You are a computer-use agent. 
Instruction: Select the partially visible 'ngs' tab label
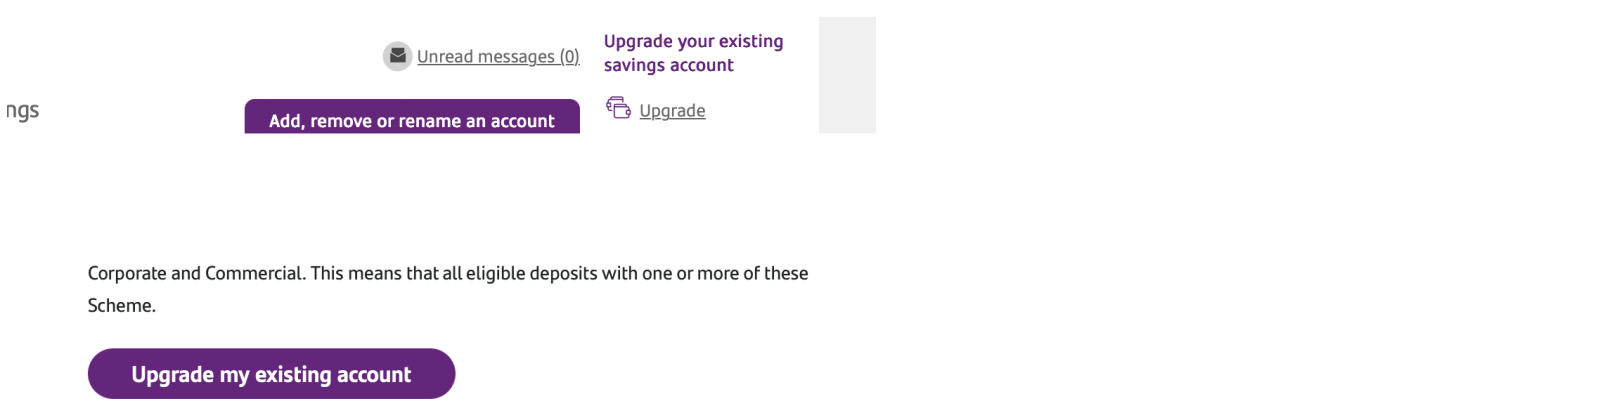(22, 111)
